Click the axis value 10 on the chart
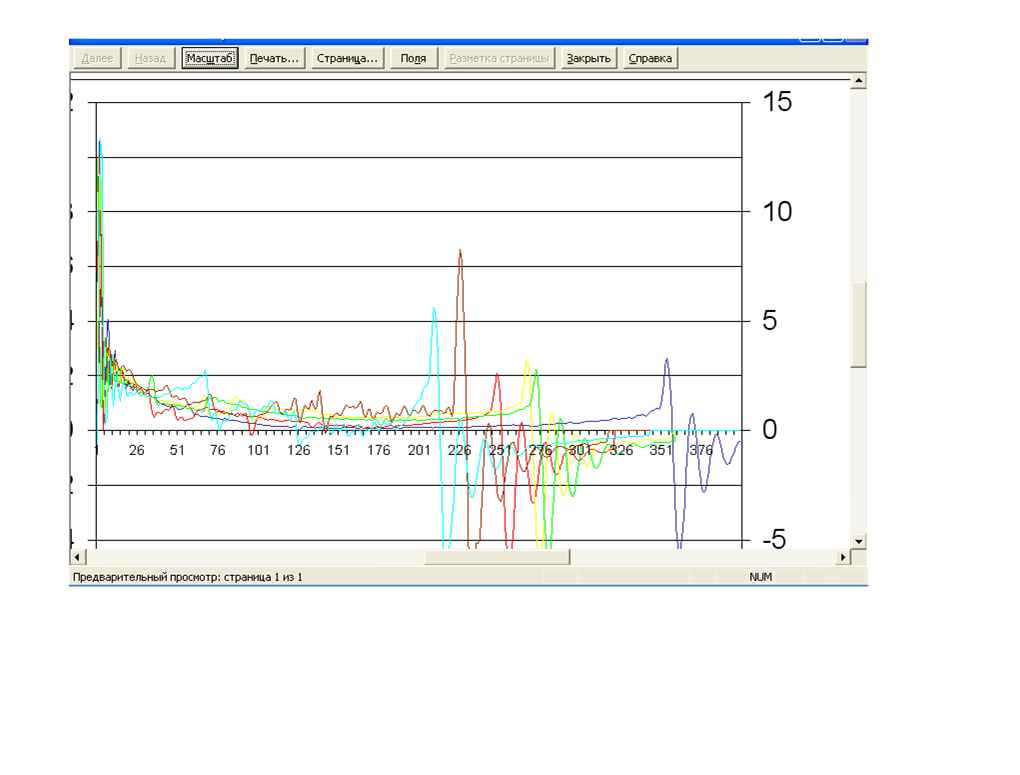Screen dimensions: 1020x775 (x=777, y=211)
